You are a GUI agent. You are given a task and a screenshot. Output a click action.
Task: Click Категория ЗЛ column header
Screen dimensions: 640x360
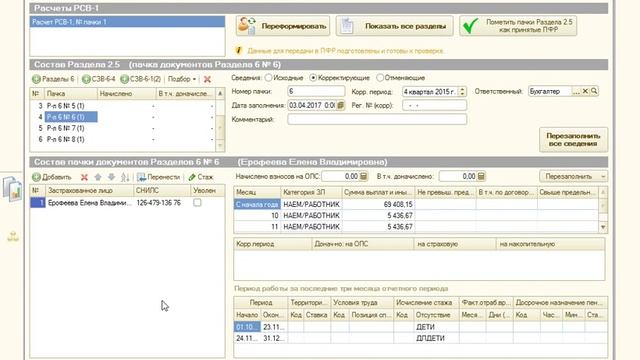(x=311, y=192)
